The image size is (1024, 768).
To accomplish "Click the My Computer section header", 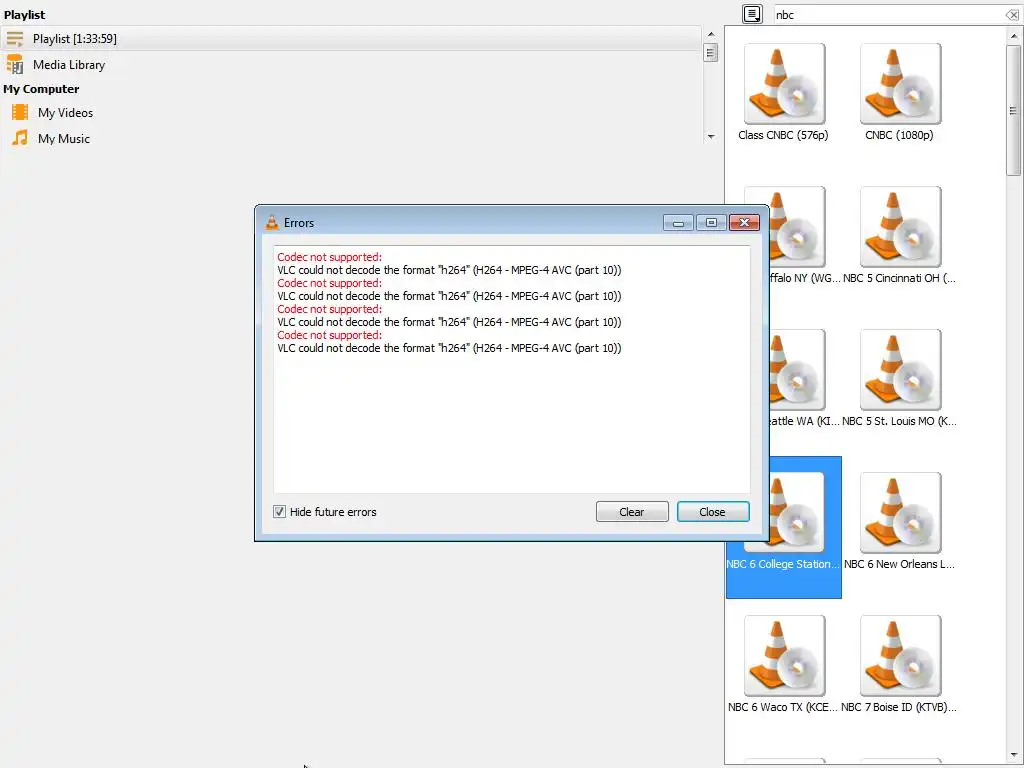I will pyautogui.click(x=41, y=89).
